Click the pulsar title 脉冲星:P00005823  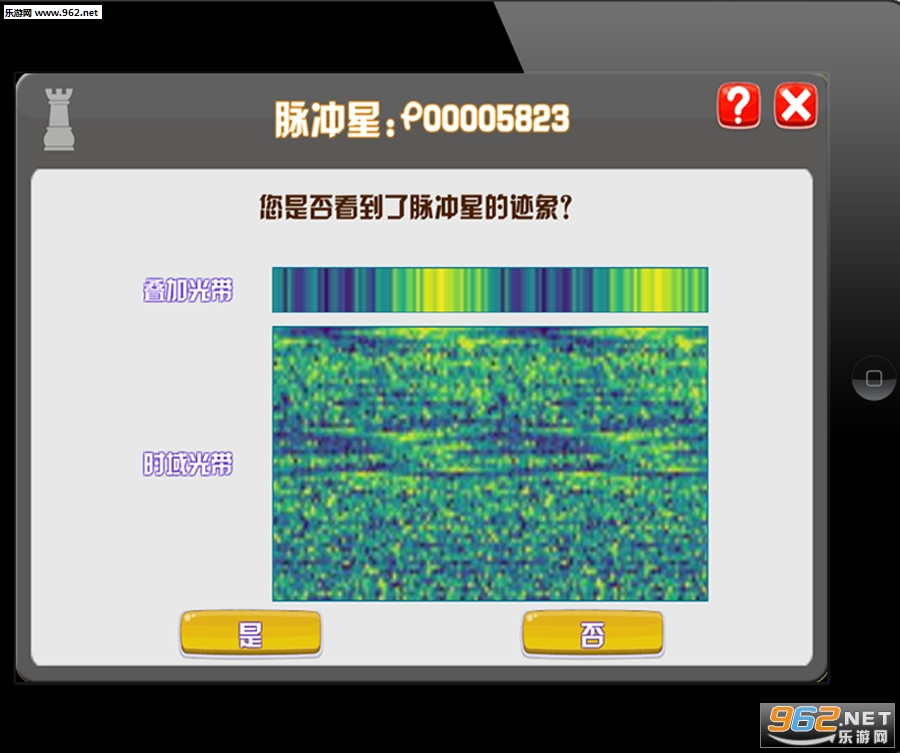click(422, 119)
